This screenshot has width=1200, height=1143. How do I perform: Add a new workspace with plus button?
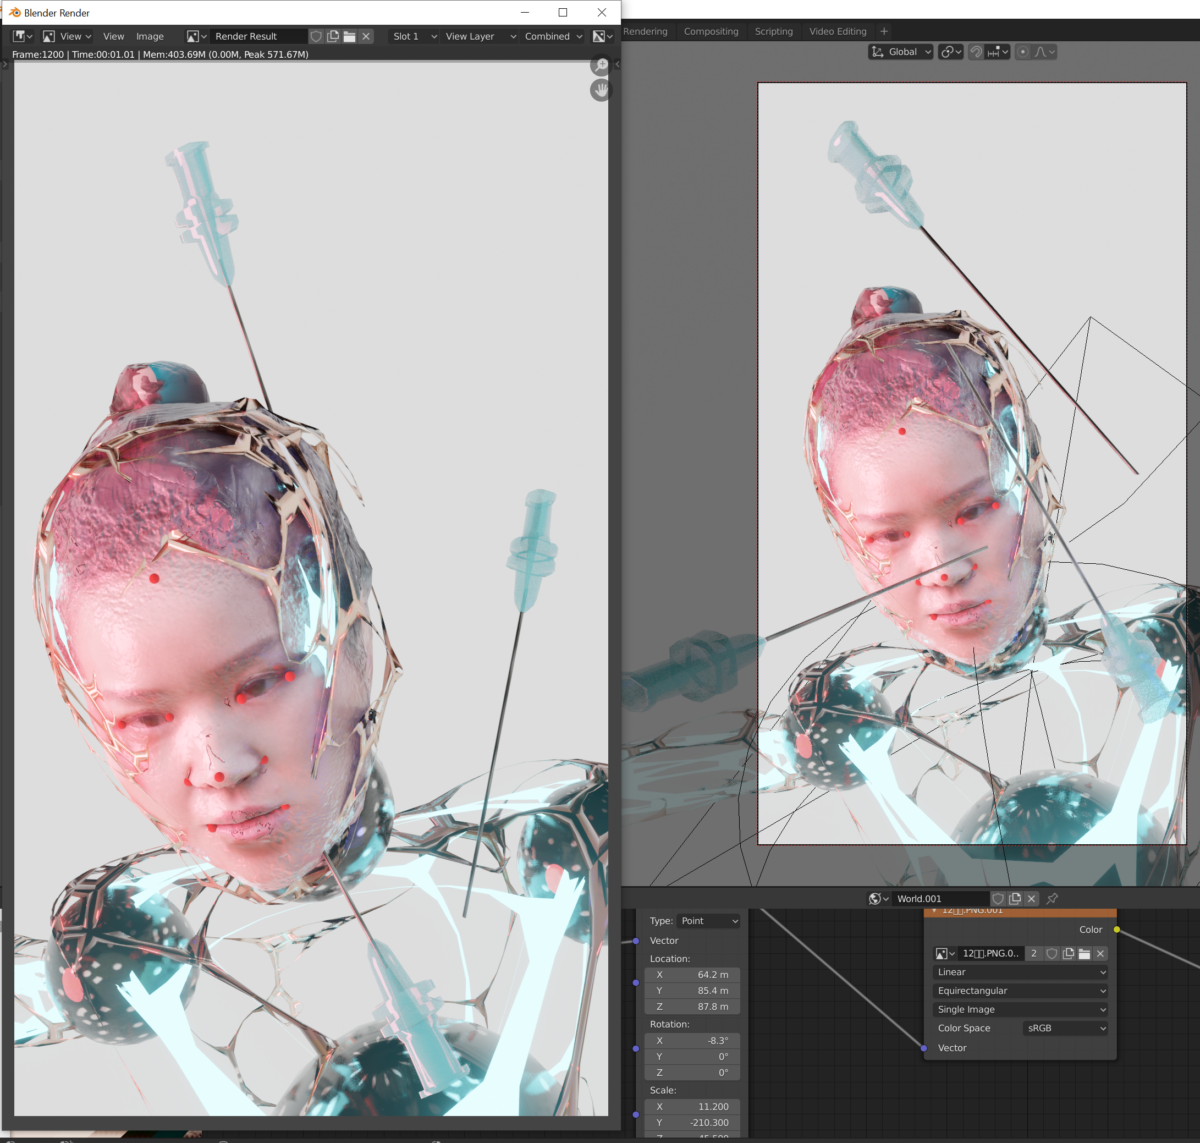[884, 31]
